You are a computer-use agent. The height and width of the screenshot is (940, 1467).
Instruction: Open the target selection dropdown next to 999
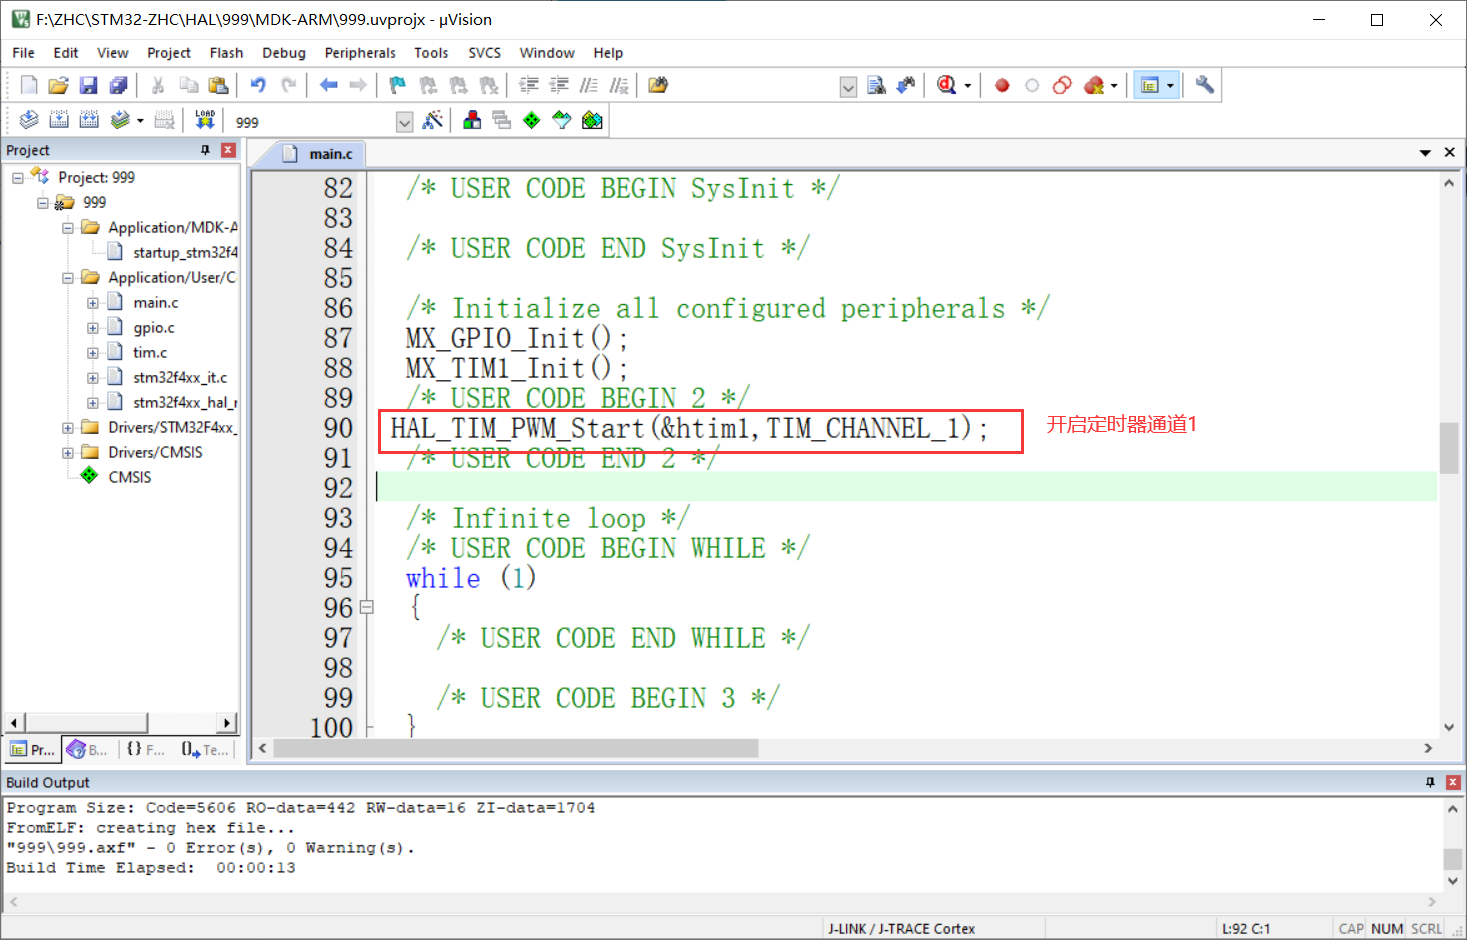point(404,121)
